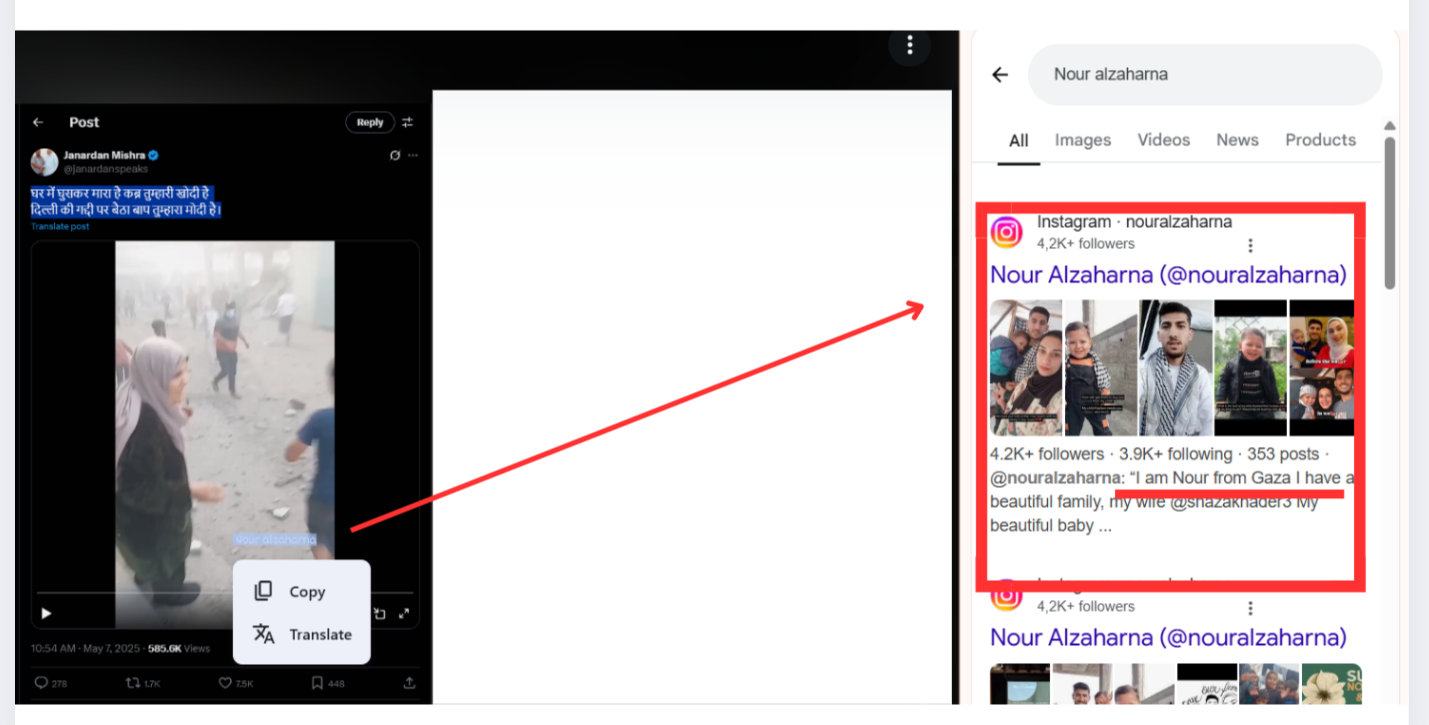
Task: Select the All search tab
Action: pyautogui.click(x=1019, y=141)
